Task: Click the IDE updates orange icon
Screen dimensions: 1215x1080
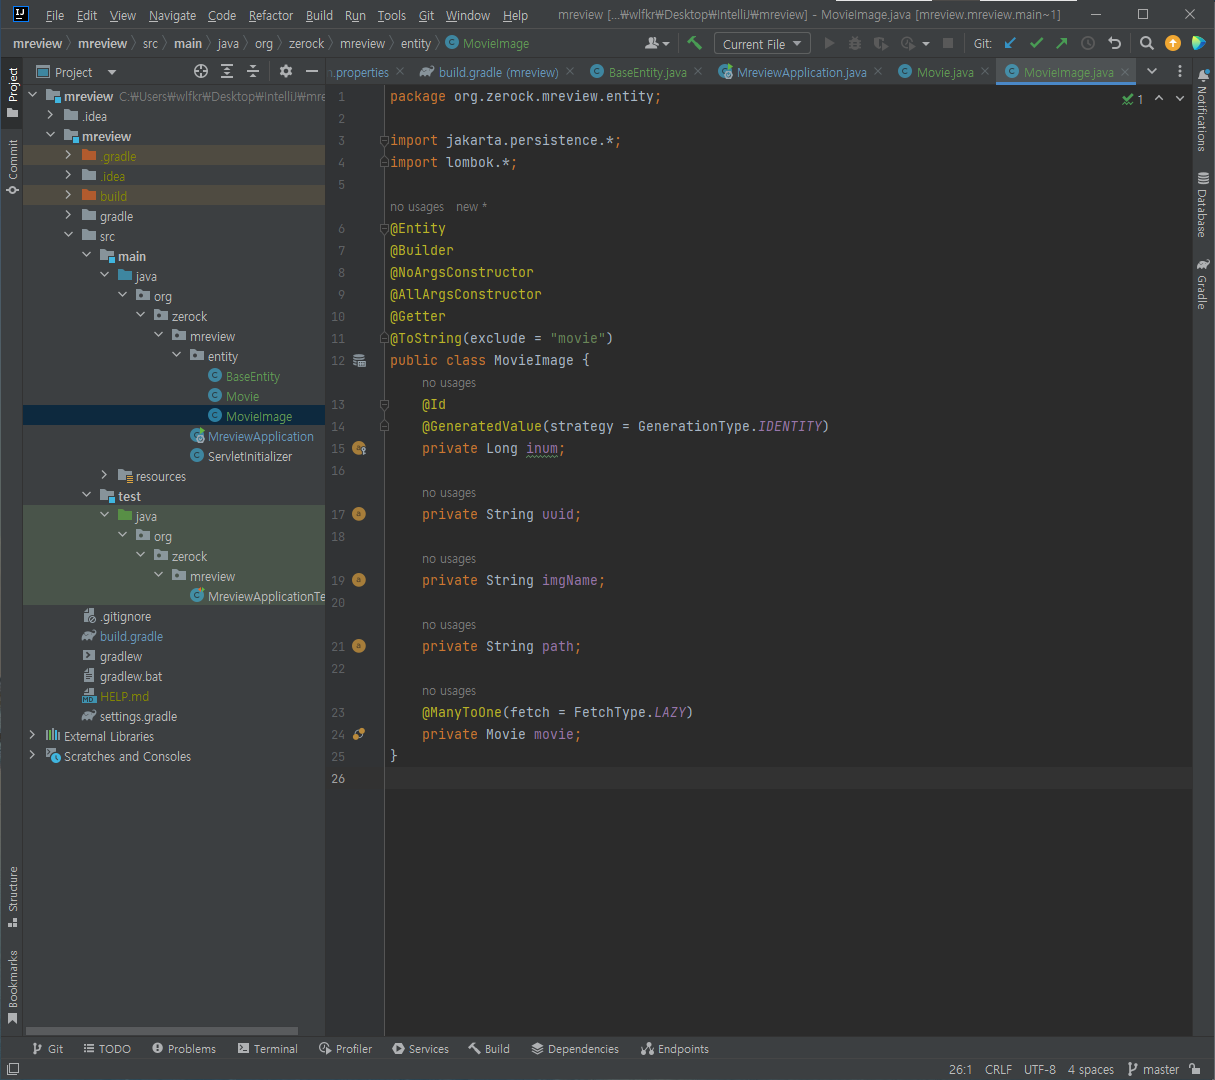Action: click(x=1173, y=43)
